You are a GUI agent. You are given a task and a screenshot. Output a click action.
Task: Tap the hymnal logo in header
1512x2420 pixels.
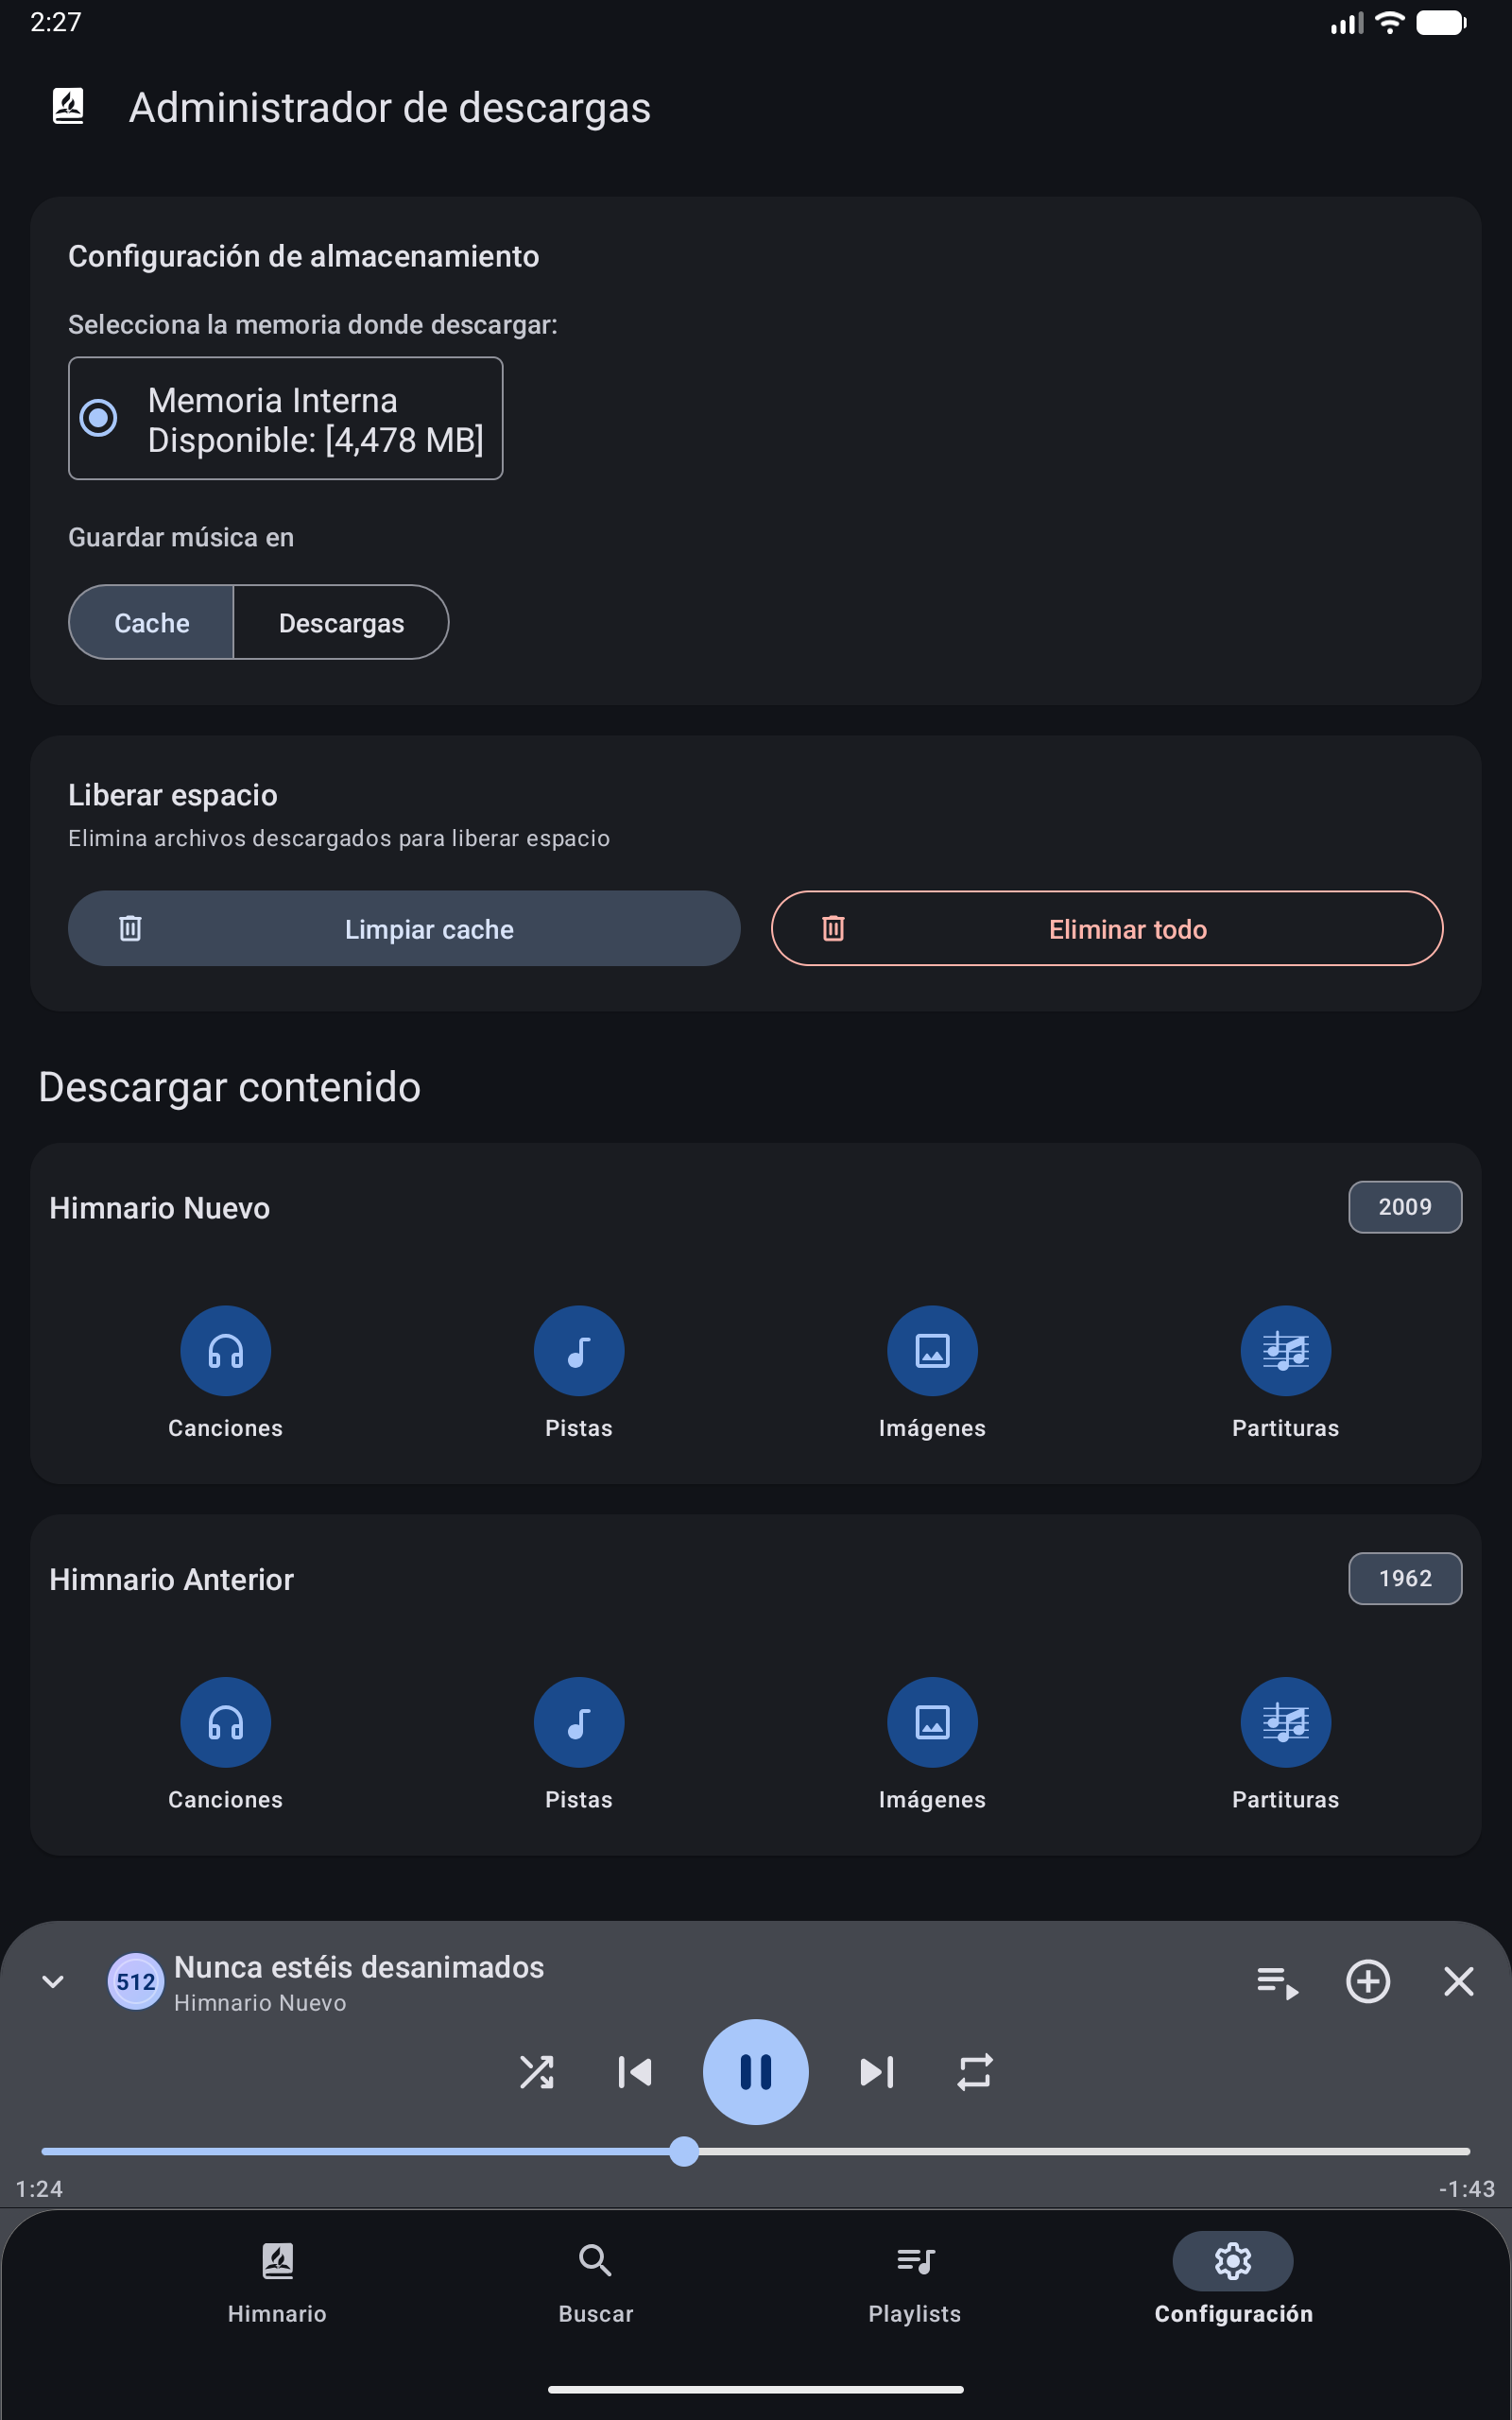point(68,106)
